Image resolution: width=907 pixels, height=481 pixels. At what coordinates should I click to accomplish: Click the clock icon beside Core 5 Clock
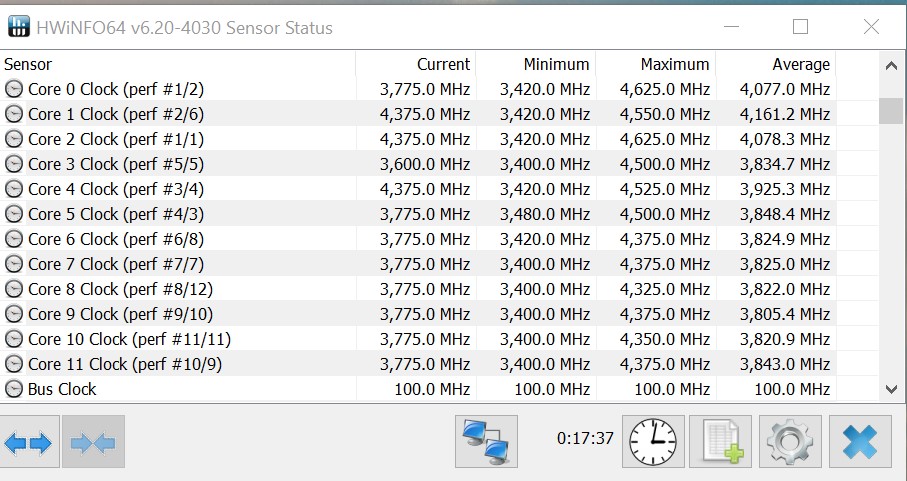[14, 214]
